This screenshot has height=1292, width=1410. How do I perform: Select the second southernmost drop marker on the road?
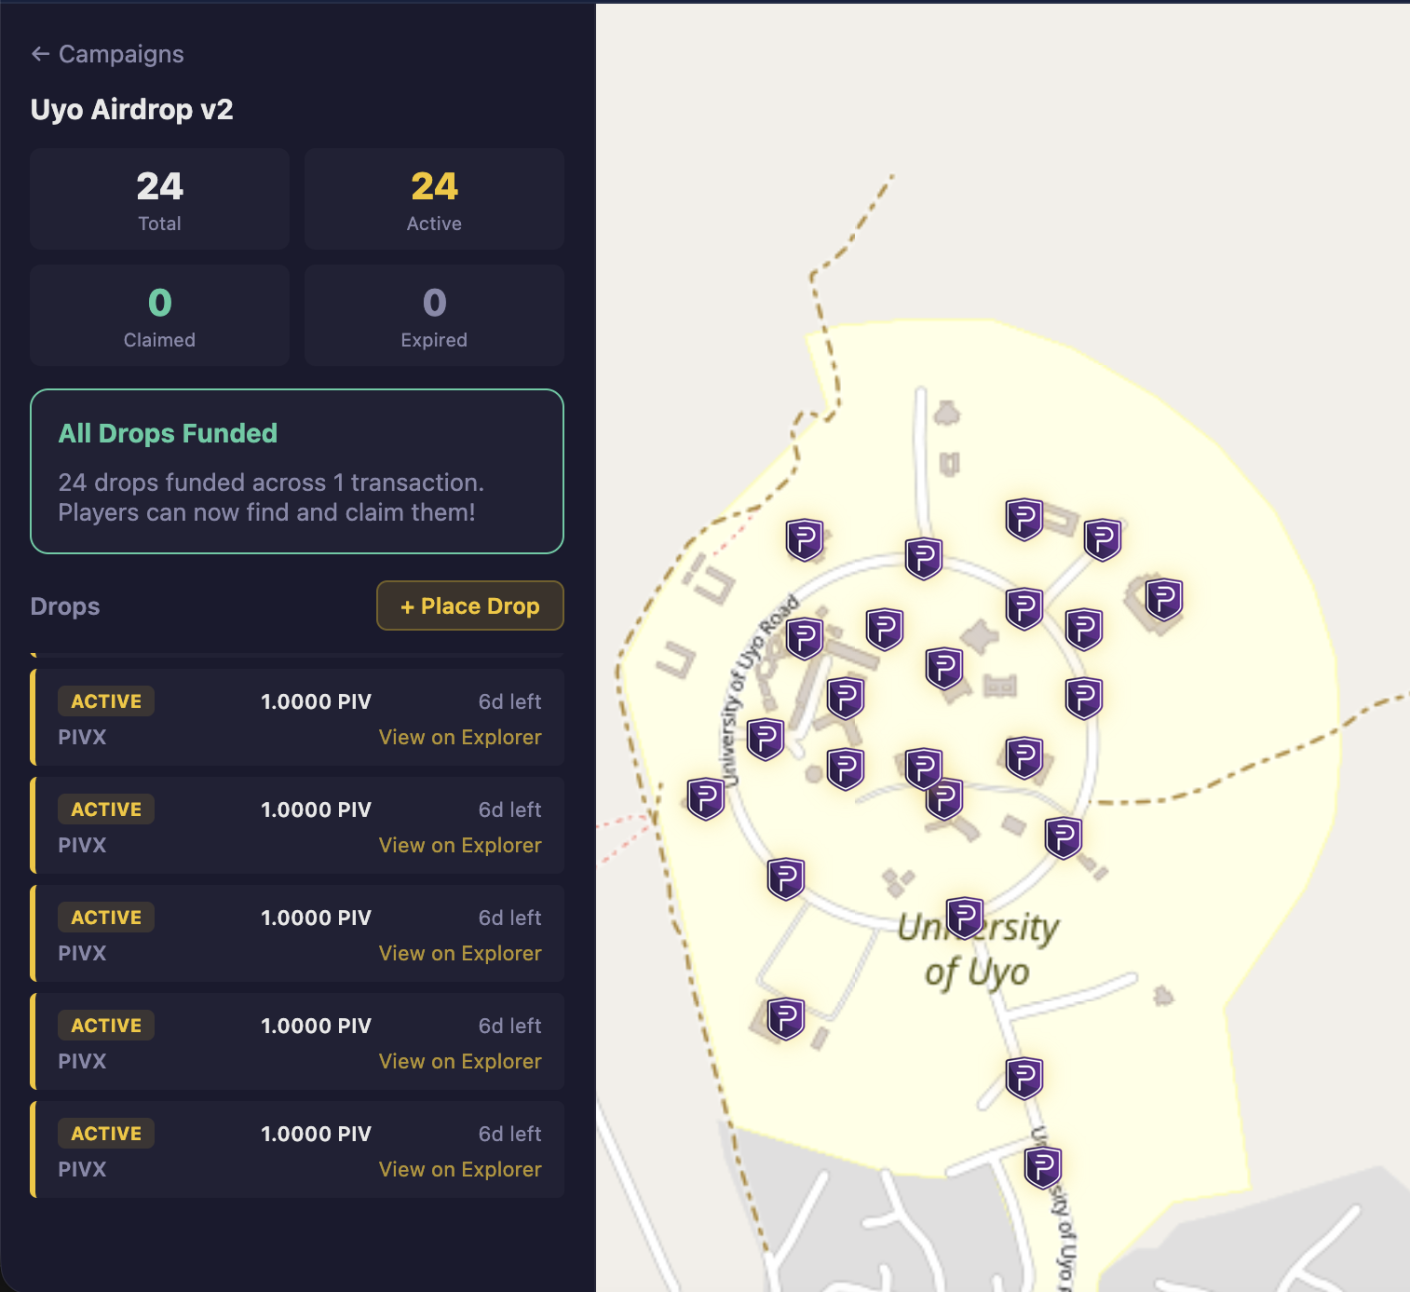[x=1024, y=1077]
